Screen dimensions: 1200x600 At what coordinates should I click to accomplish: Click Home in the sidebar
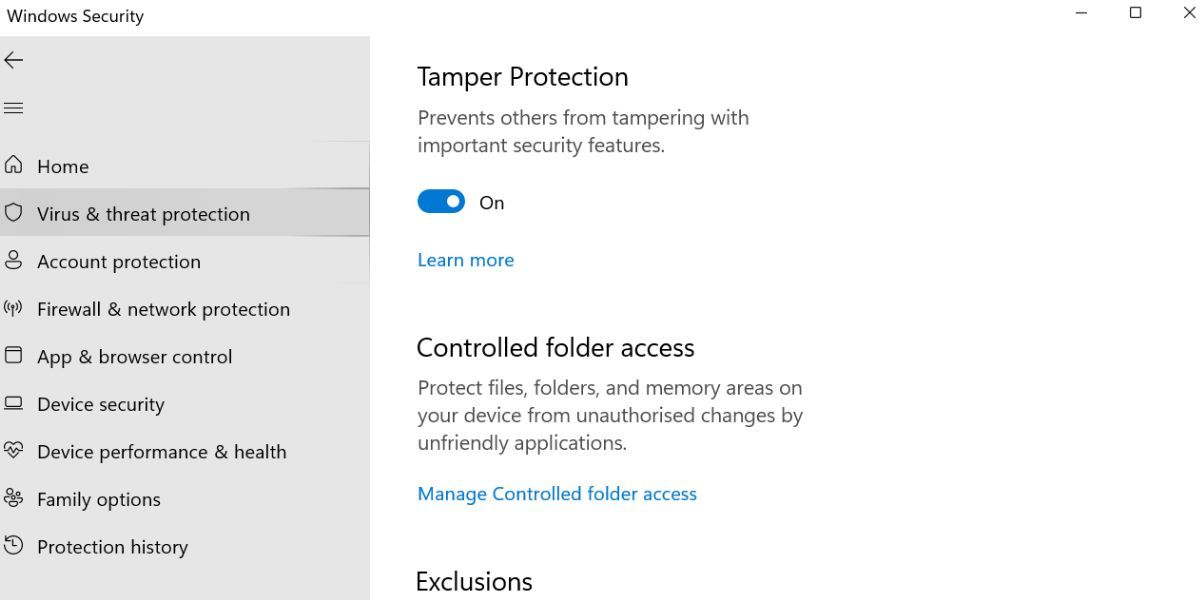pyautogui.click(x=62, y=166)
